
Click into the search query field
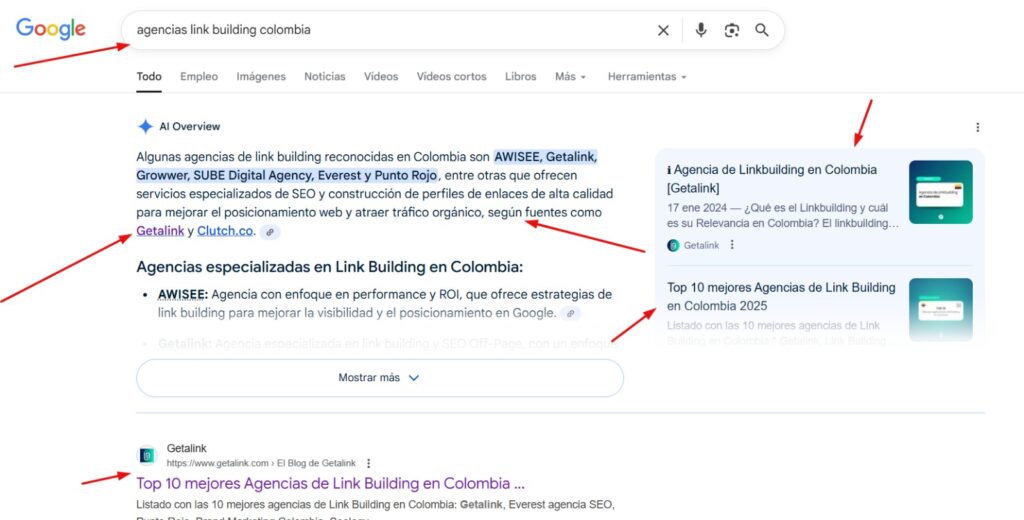click(x=392, y=30)
